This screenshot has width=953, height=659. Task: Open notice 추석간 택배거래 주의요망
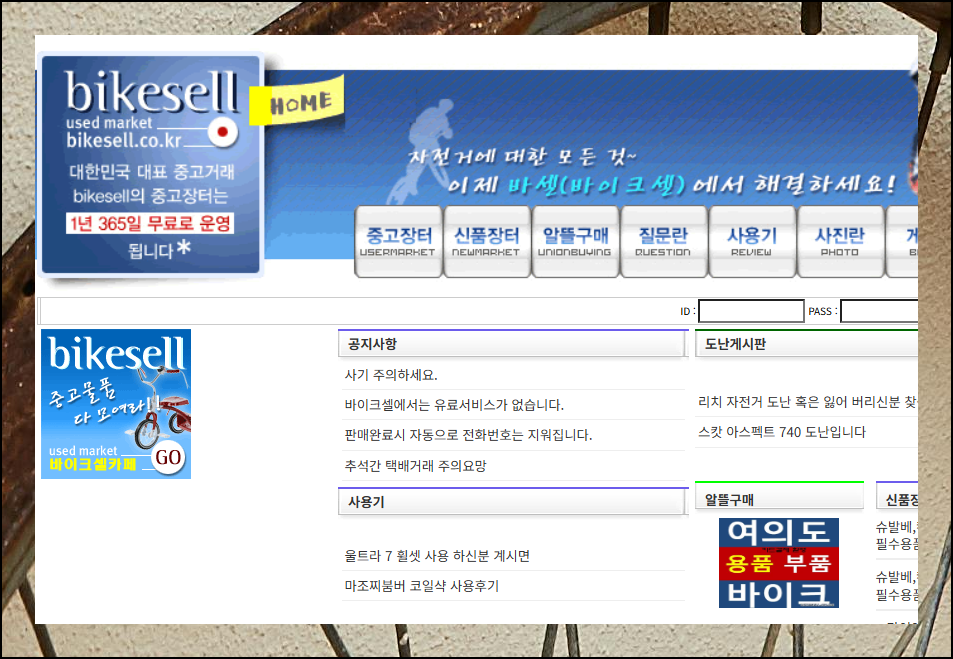click(415, 466)
